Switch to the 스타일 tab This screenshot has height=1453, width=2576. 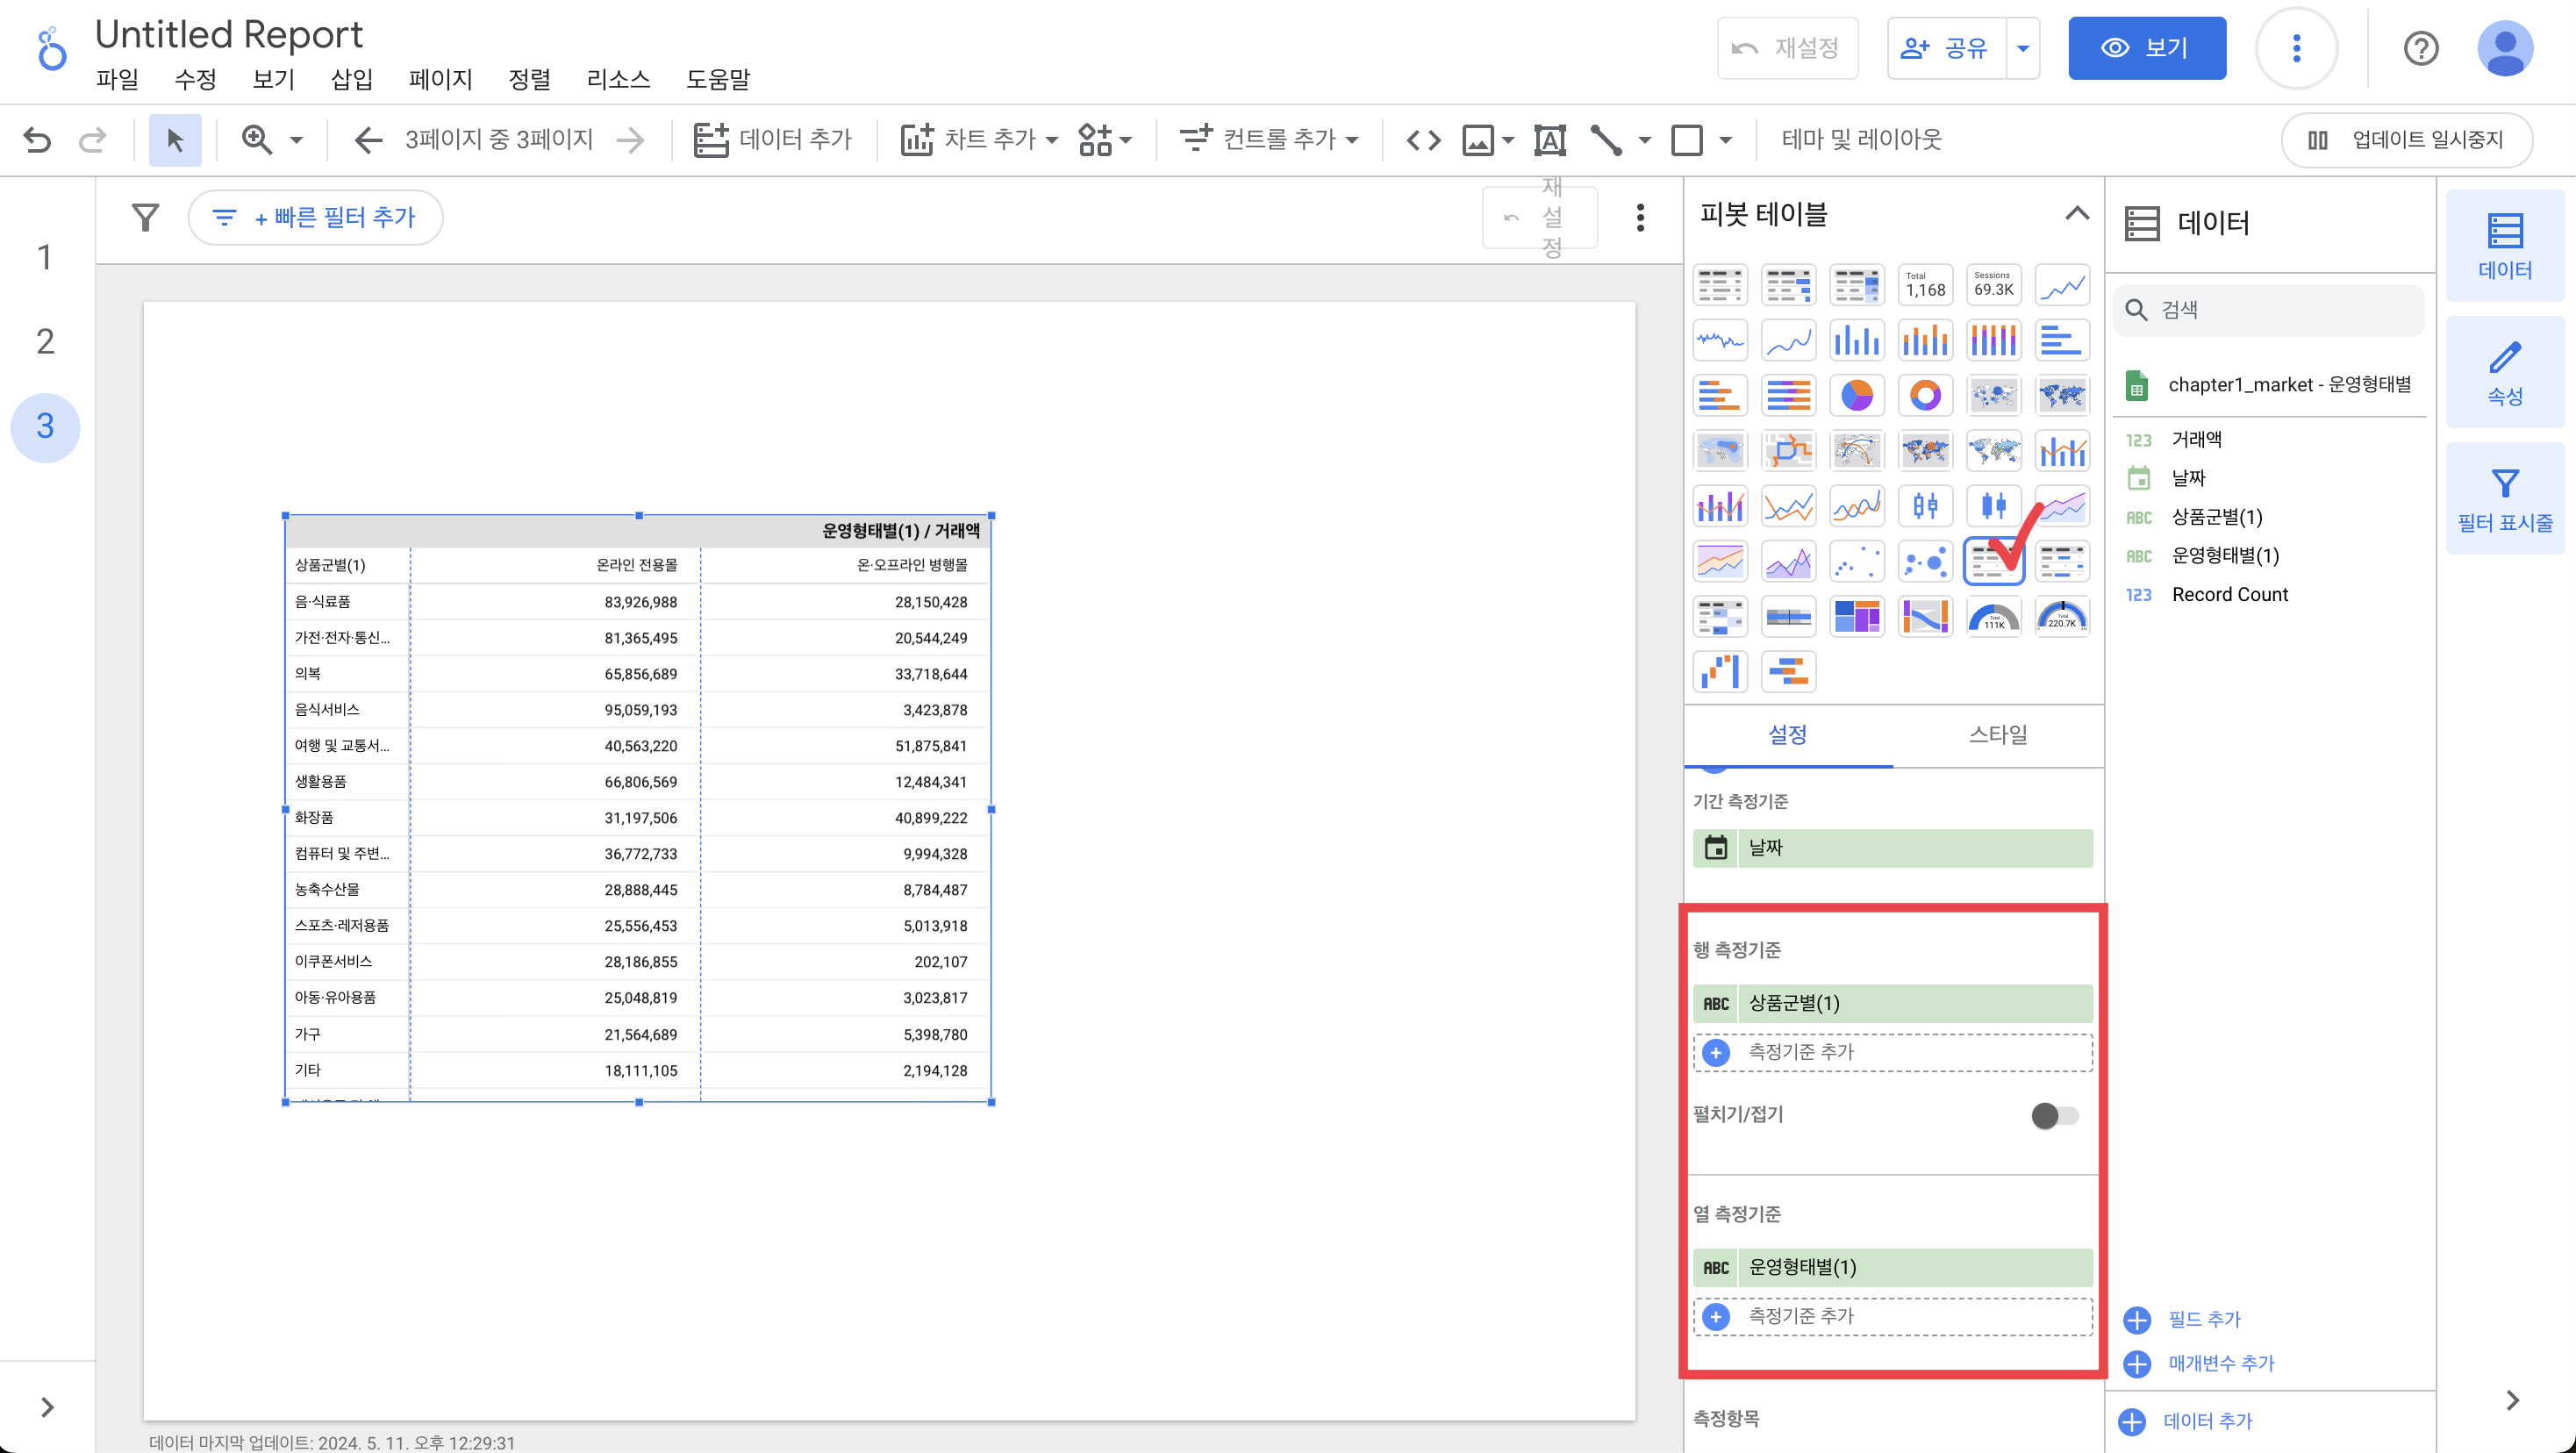coord(1997,734)
